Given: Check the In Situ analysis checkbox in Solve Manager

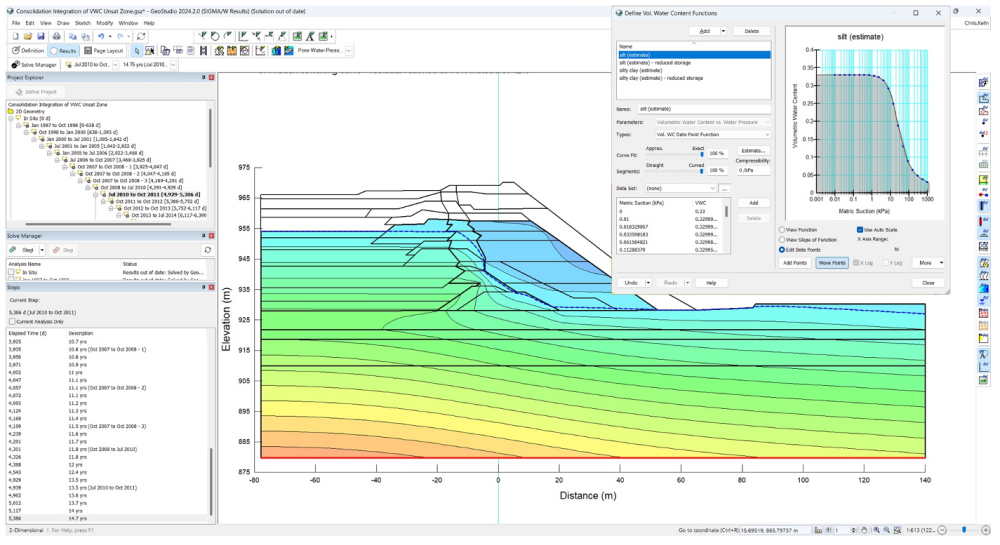Looking at the screenshot, I should coord(11,272).
